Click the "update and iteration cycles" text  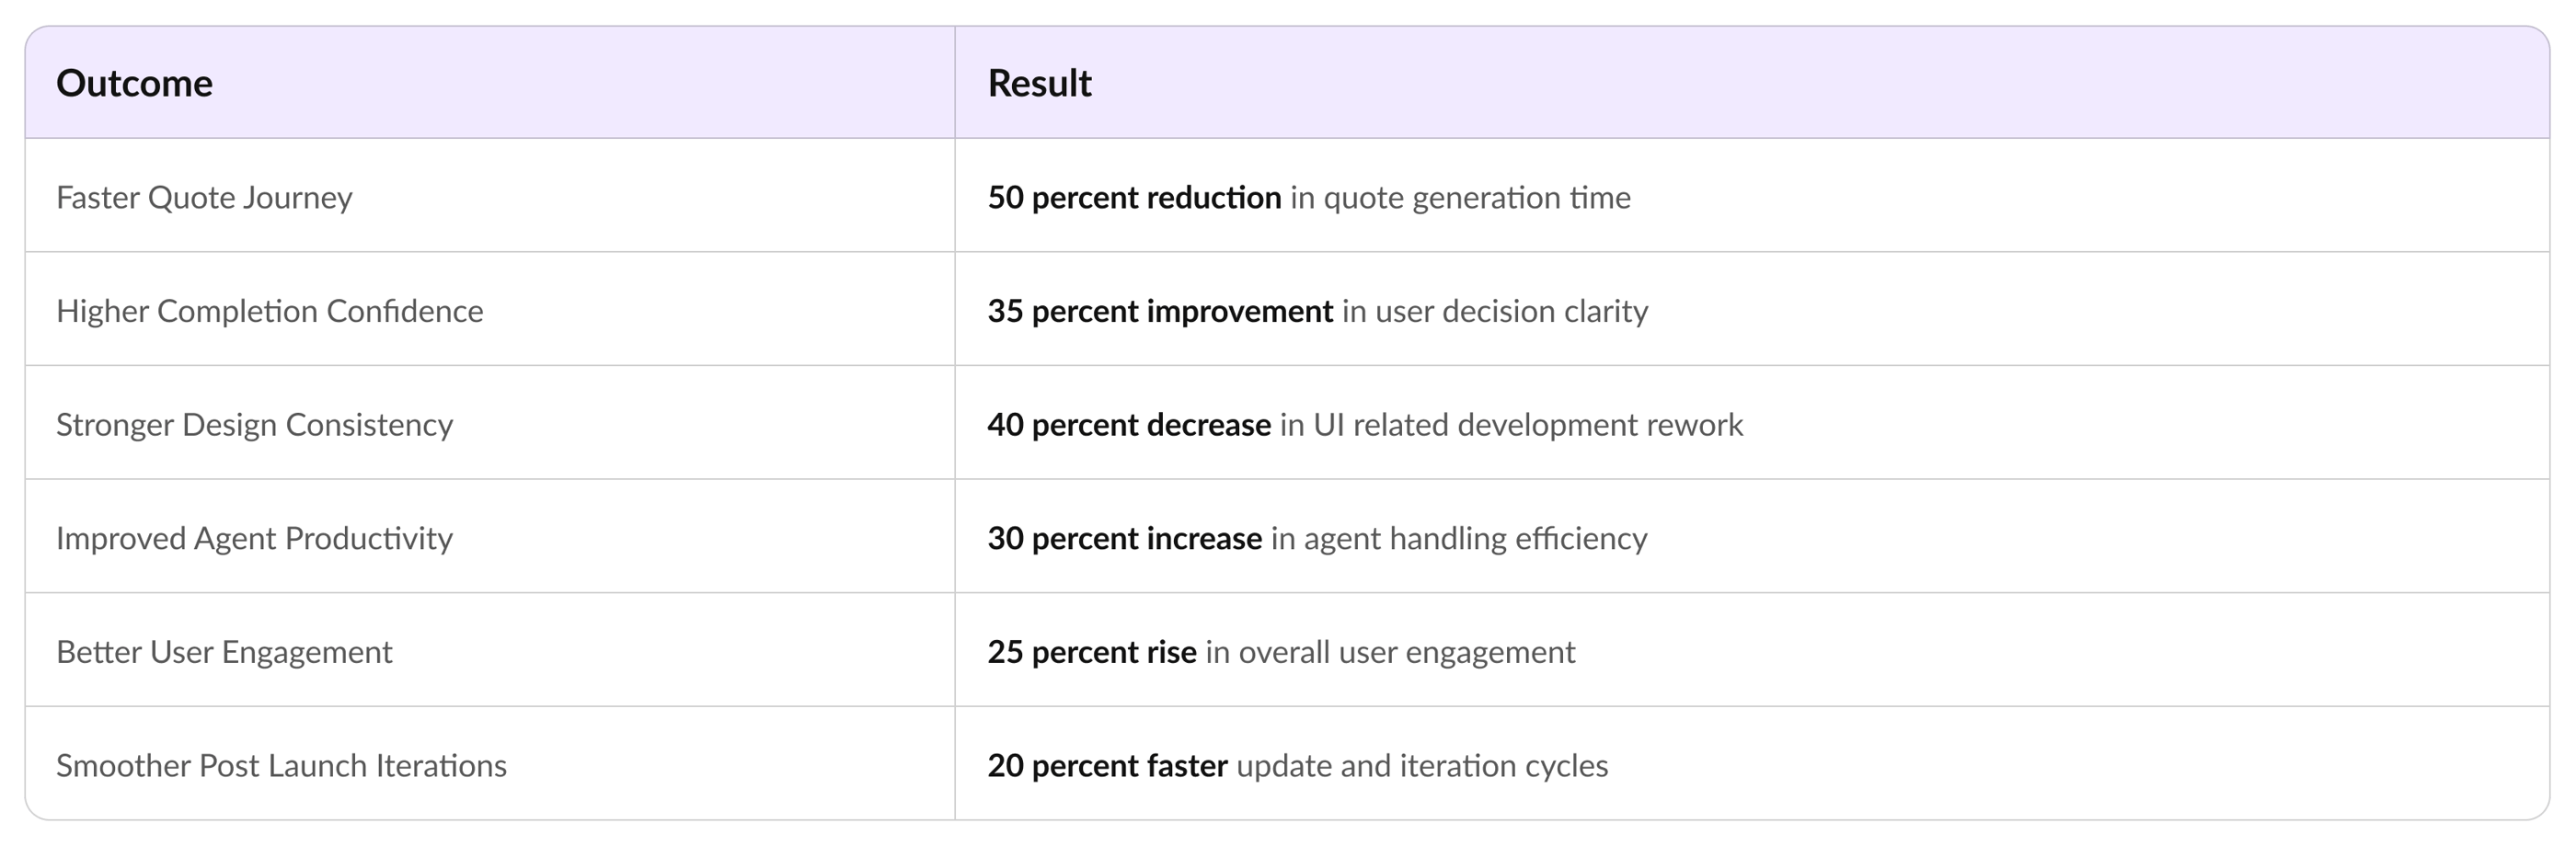coord(1422,766)
